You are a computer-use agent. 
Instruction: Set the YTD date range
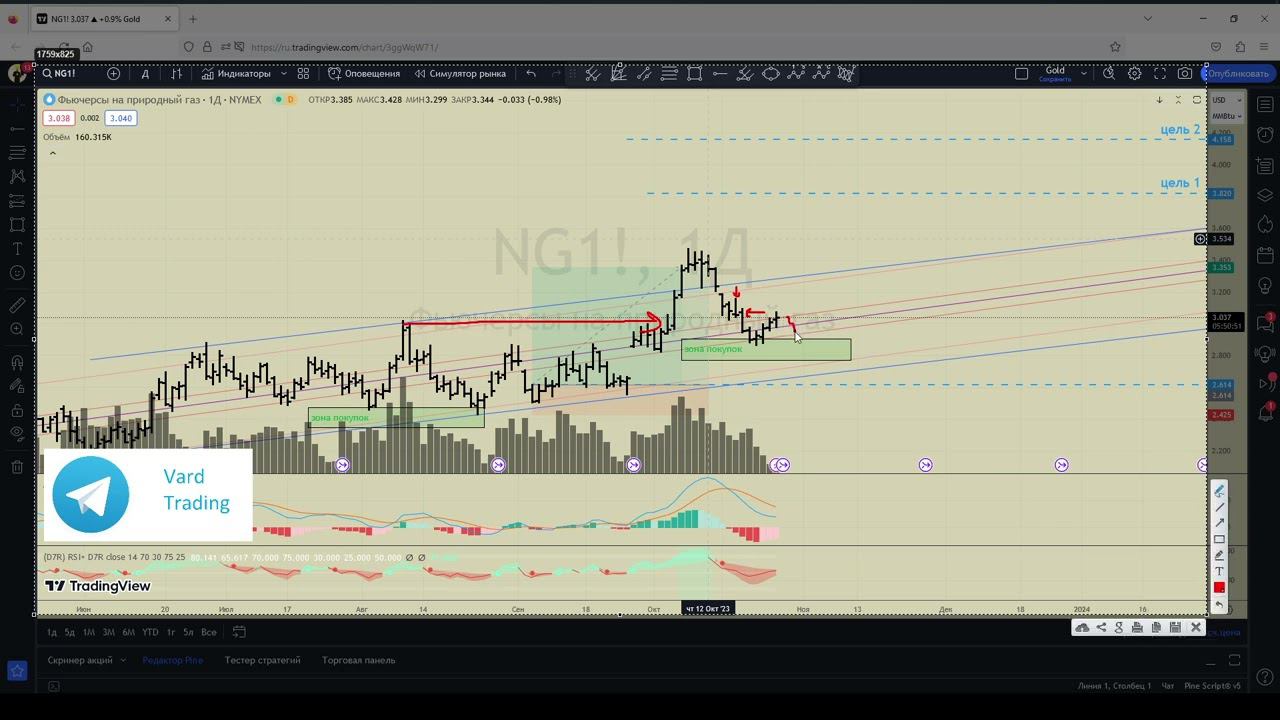pos(150,632)
